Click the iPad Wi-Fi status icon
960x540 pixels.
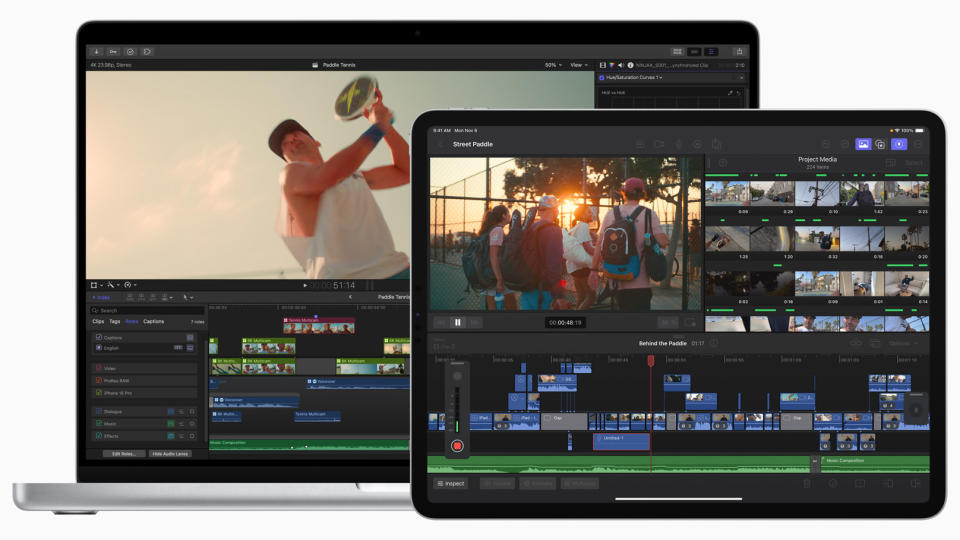897,130
